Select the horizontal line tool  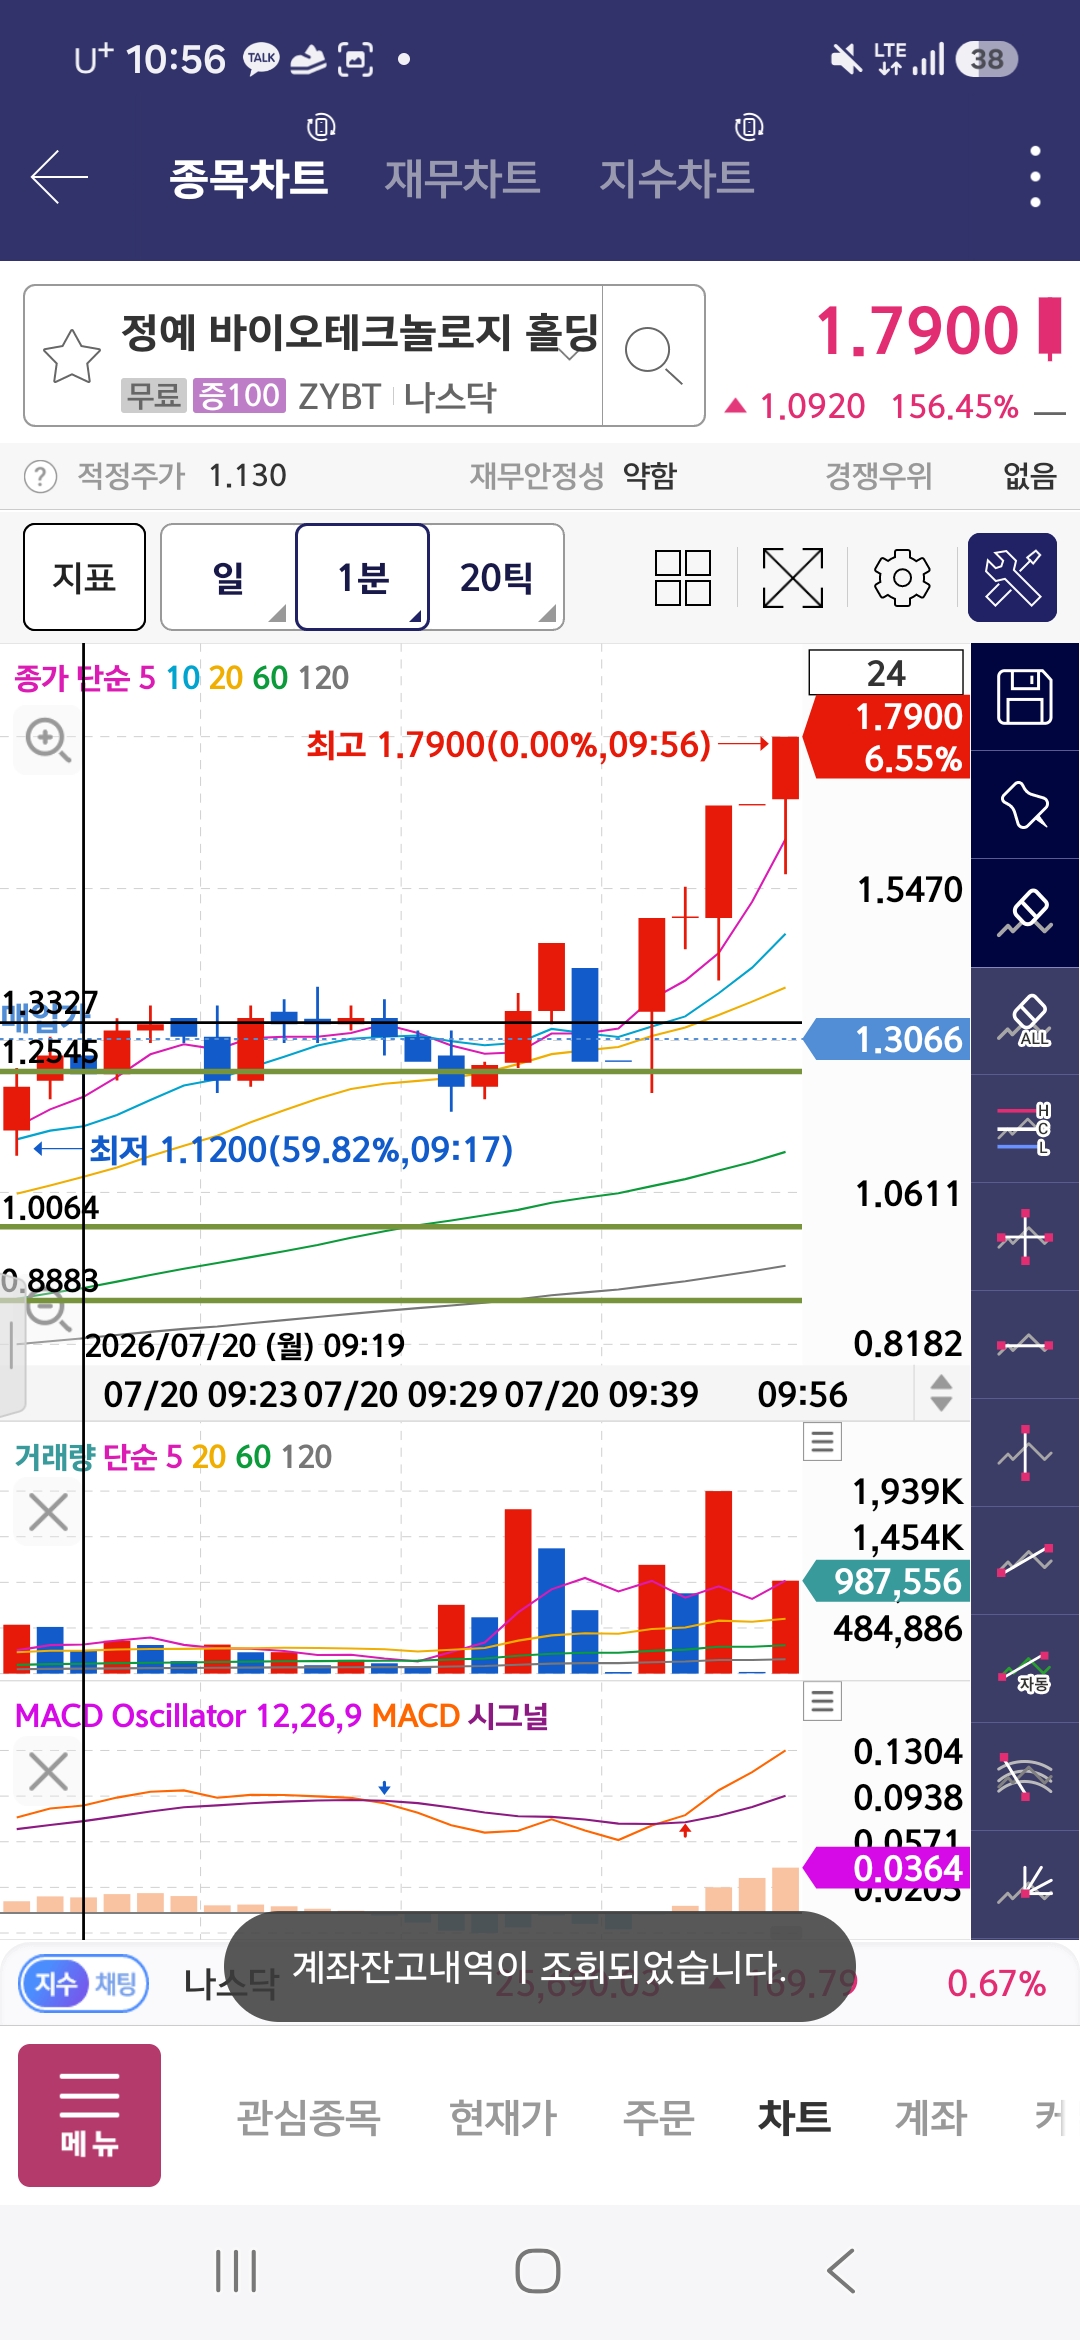[x=1025, y=1345]
